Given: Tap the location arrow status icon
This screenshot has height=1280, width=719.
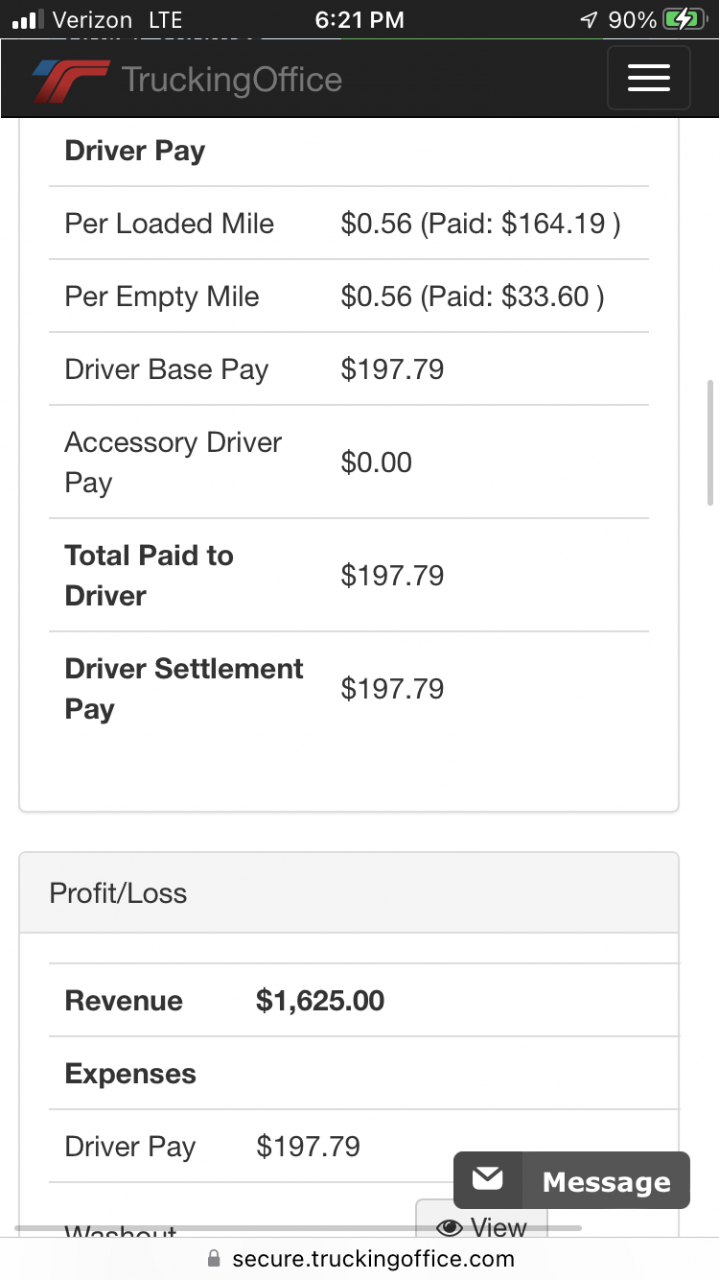Looking at the screenshot, I should [589, 19].
